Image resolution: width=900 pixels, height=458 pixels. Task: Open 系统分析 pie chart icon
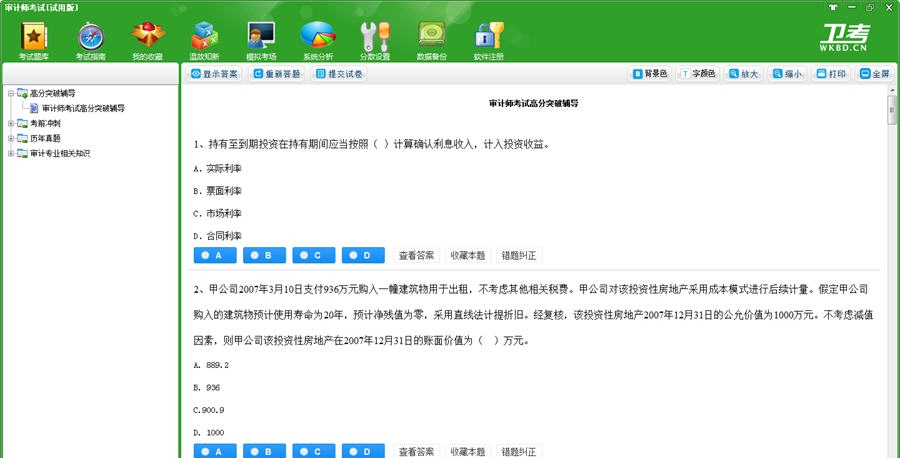318,41
